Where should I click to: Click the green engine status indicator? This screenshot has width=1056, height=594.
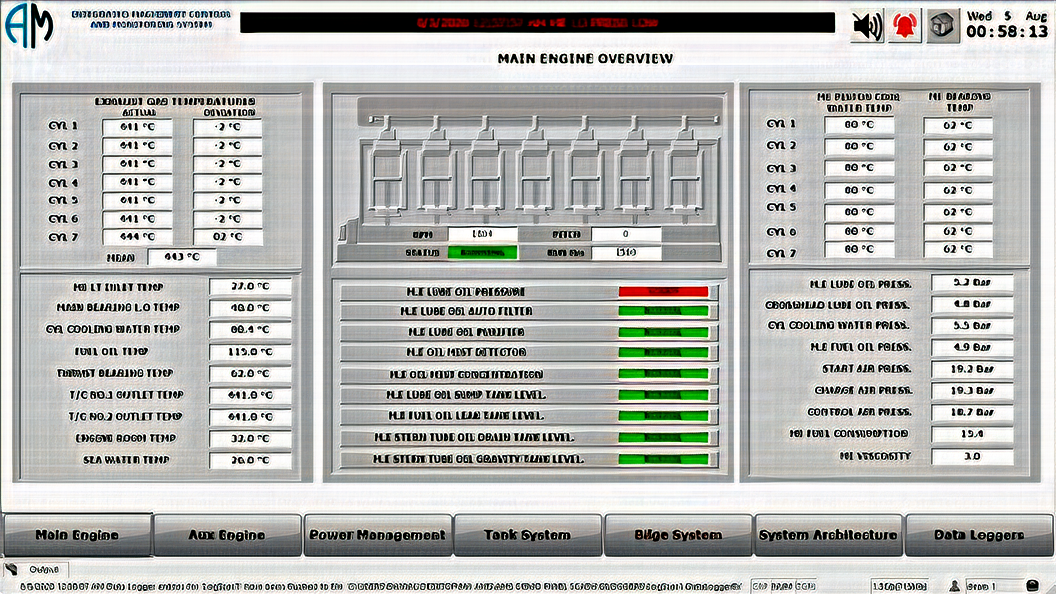click(483, 253)
